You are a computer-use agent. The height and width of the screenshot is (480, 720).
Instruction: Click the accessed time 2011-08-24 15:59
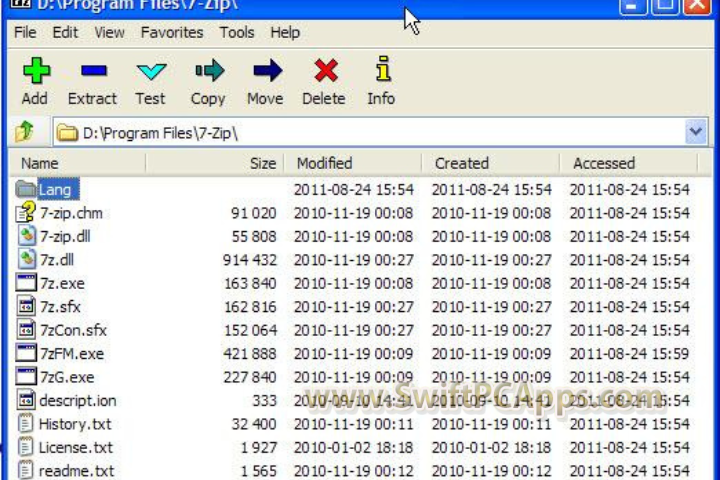tap(630, 354)
